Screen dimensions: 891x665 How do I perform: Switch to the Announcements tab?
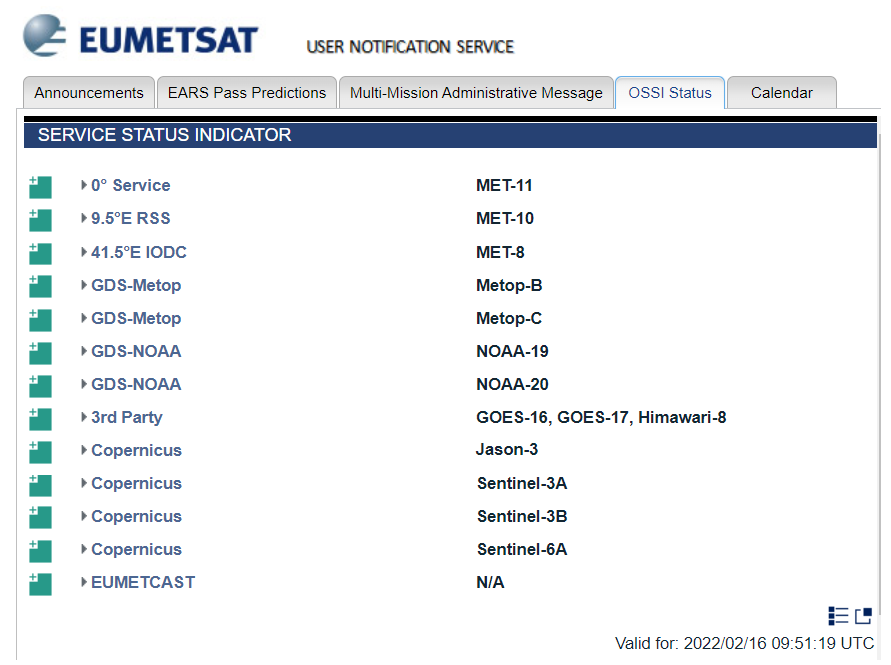point(89,93)
